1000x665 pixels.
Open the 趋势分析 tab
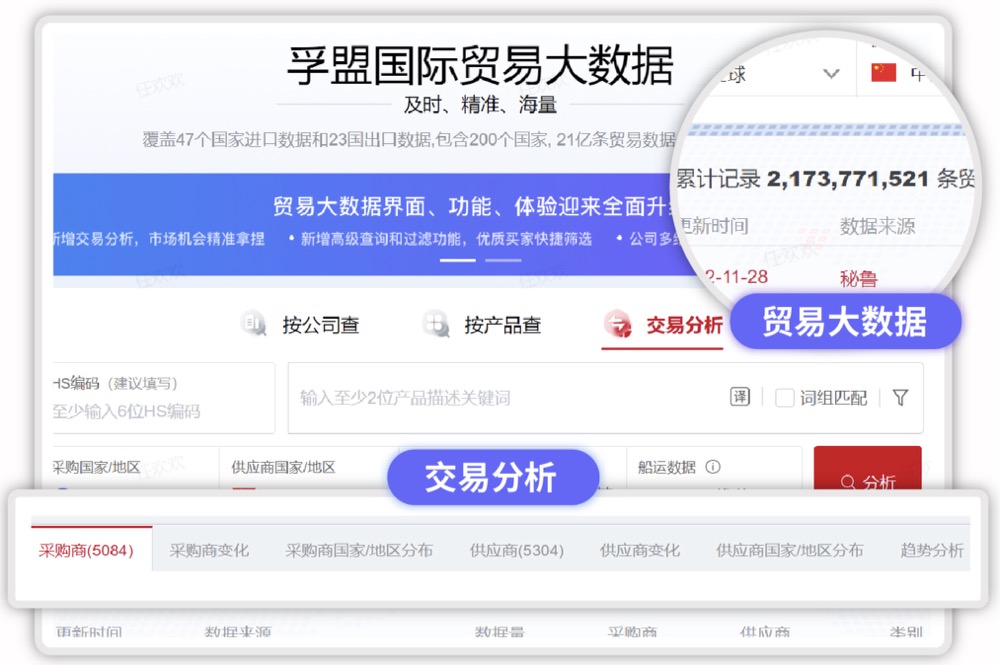[931, 549]
